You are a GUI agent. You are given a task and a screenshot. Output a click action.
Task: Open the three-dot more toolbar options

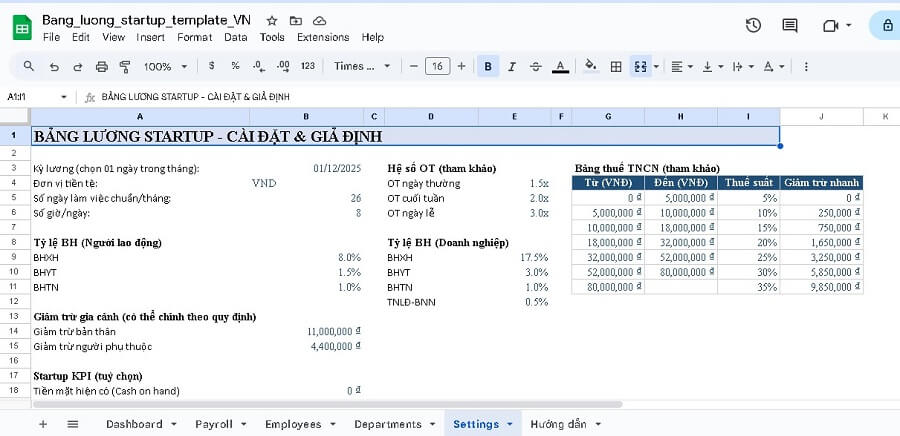[x=806, y=67]
